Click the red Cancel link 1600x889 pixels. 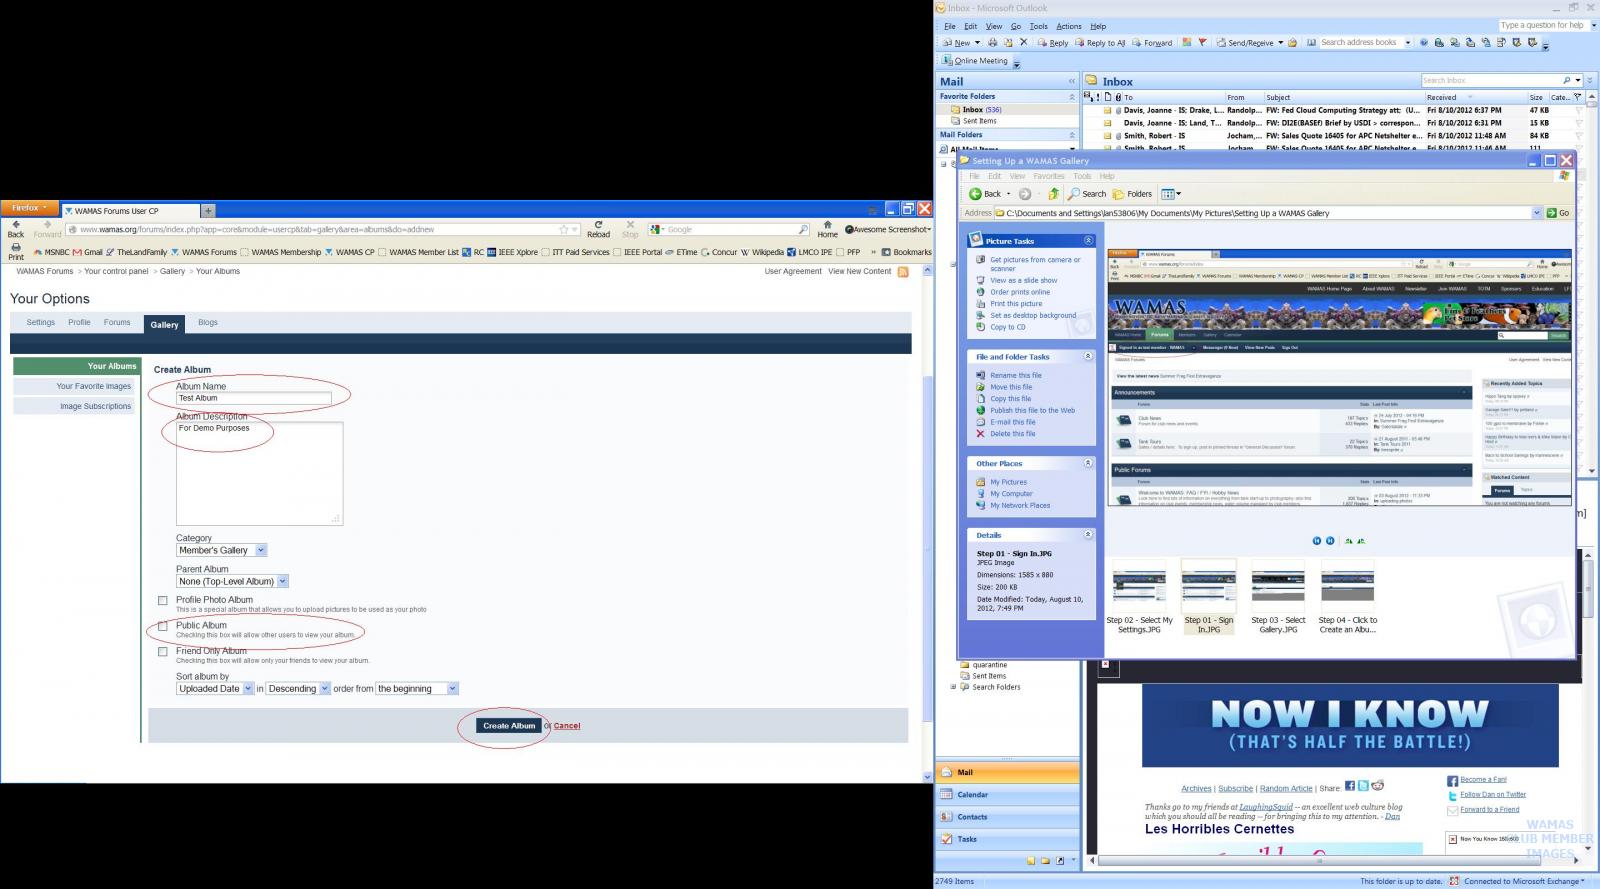[567, 726]
